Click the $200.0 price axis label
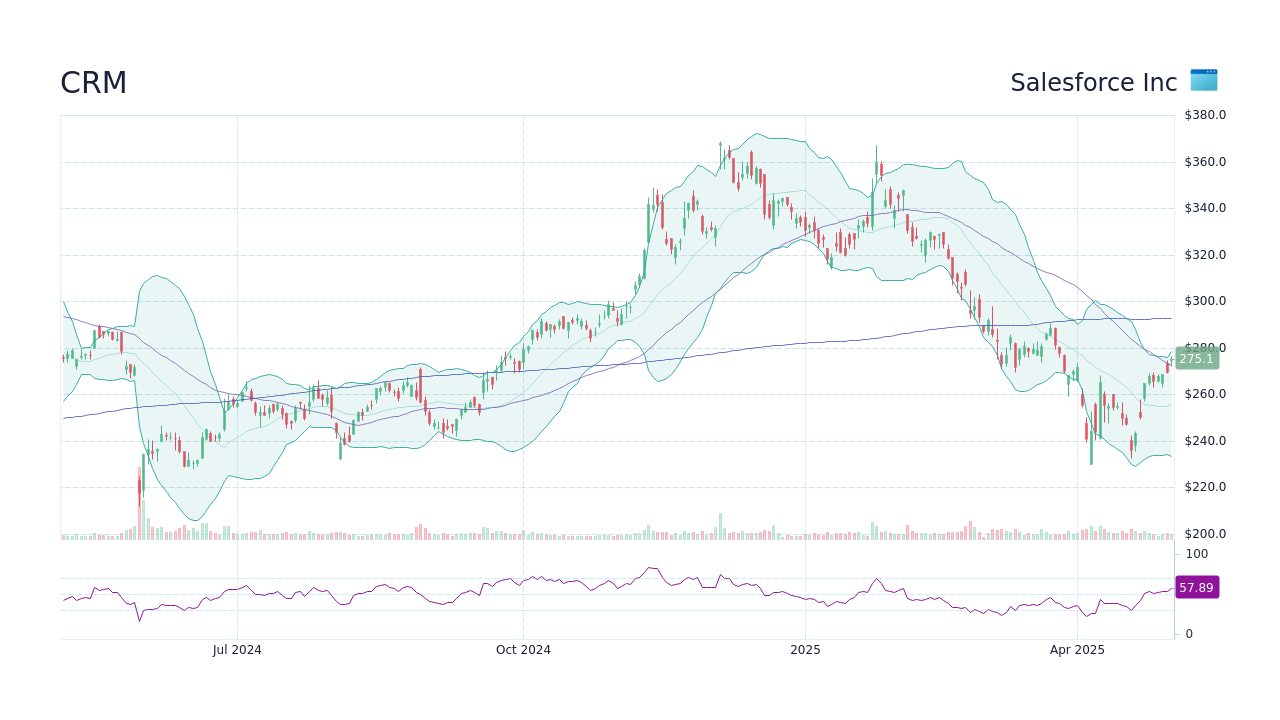This screenshot has width=1280, height=720. pyautogui.click(x=1205, y=534)
